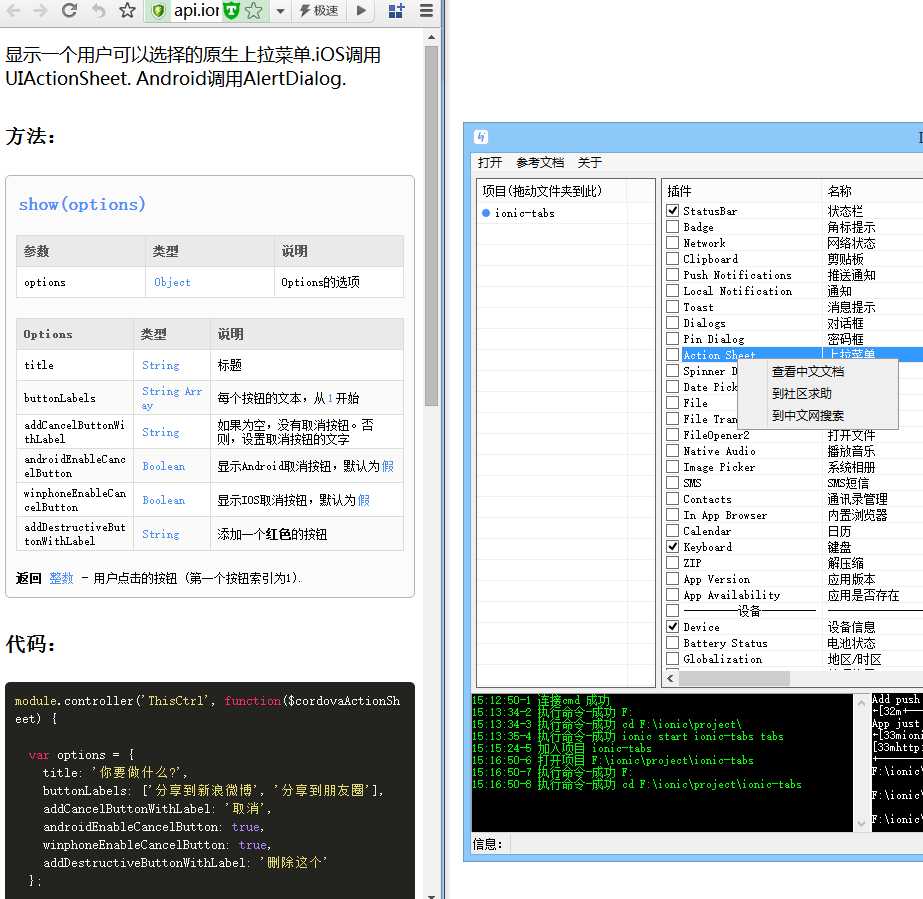Image resolution: width=923 pixels, height=899 pixels.
Task: Open the Object type link
Action: point(172,282)
